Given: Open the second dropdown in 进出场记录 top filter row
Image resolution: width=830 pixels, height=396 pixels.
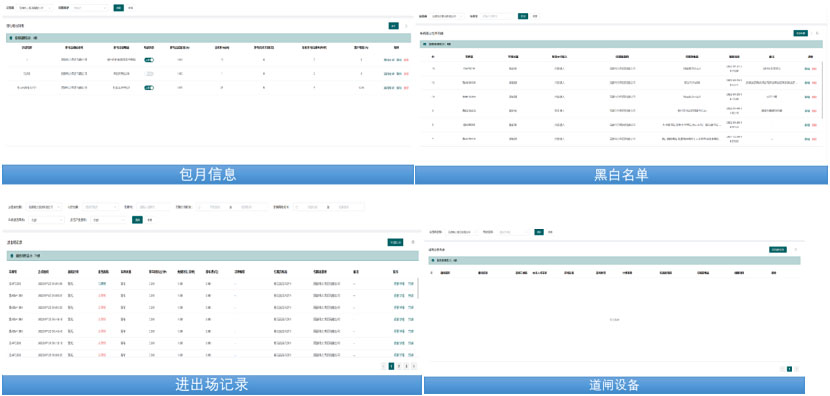Looking at the screenshot, I should point(101,207).
